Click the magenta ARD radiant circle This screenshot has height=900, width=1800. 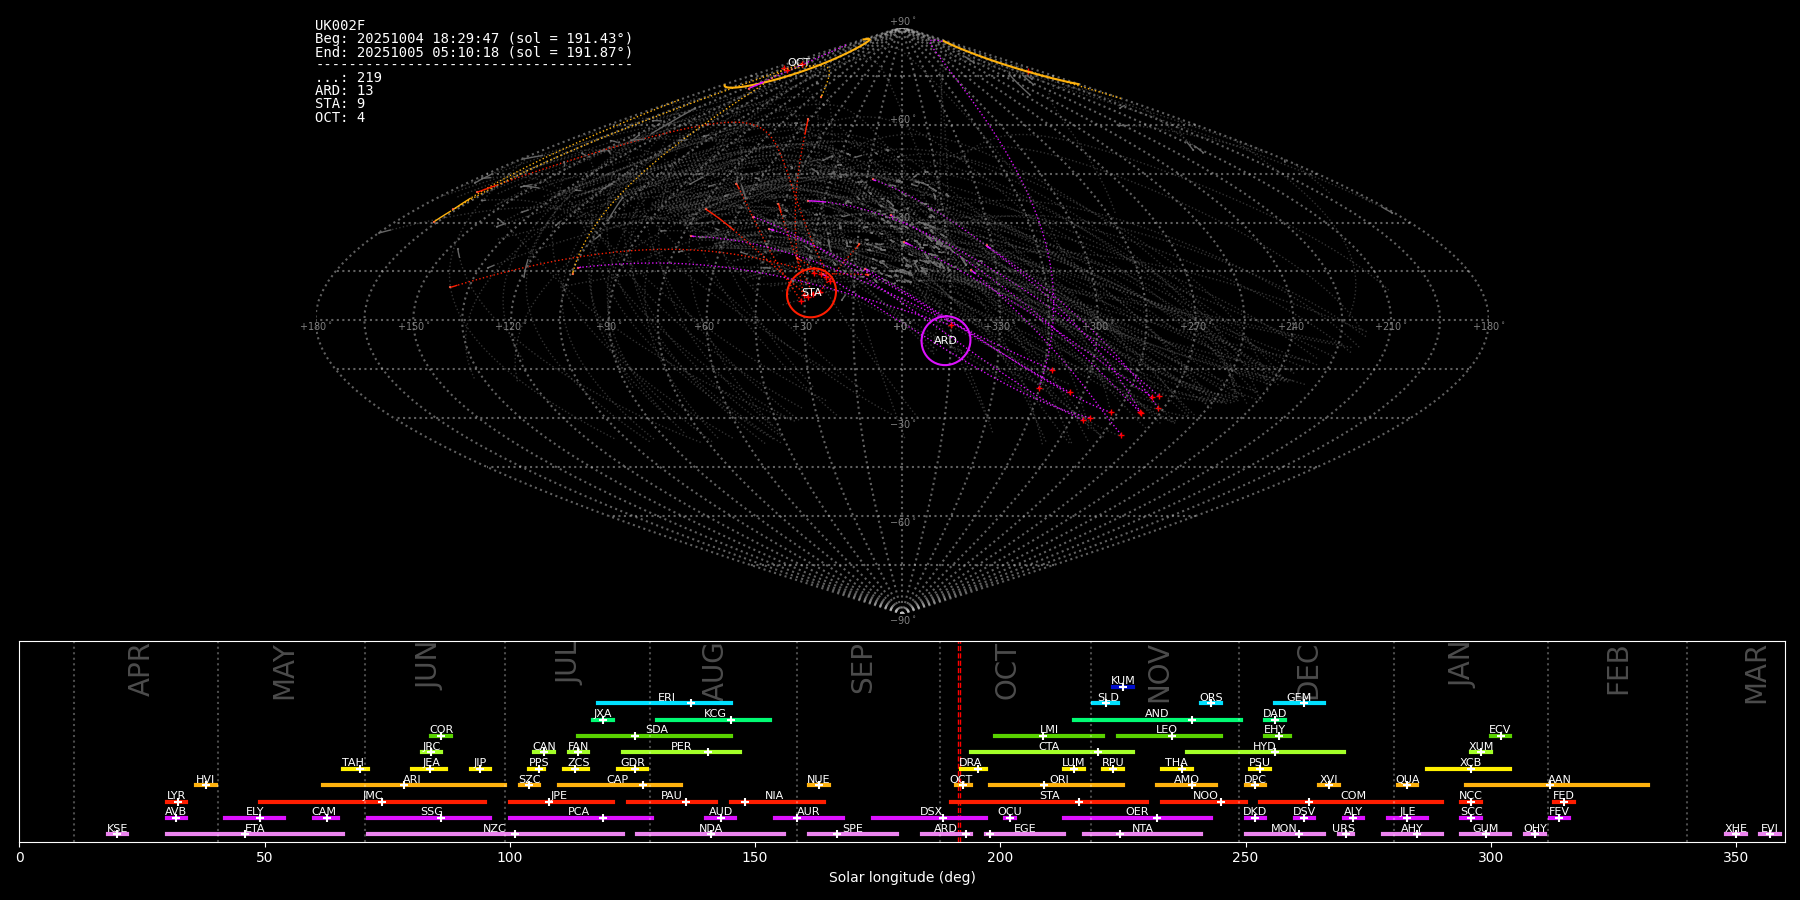click(x=945, y=341)
